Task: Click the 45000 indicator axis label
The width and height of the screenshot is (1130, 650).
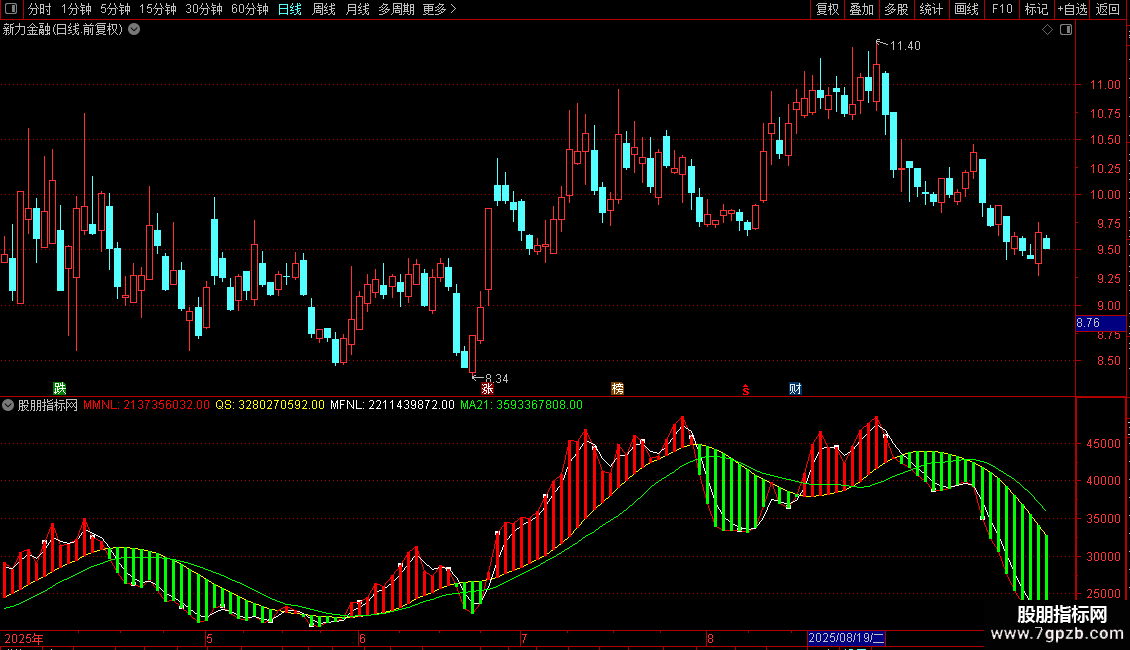Action: (x=1103, y=444)
